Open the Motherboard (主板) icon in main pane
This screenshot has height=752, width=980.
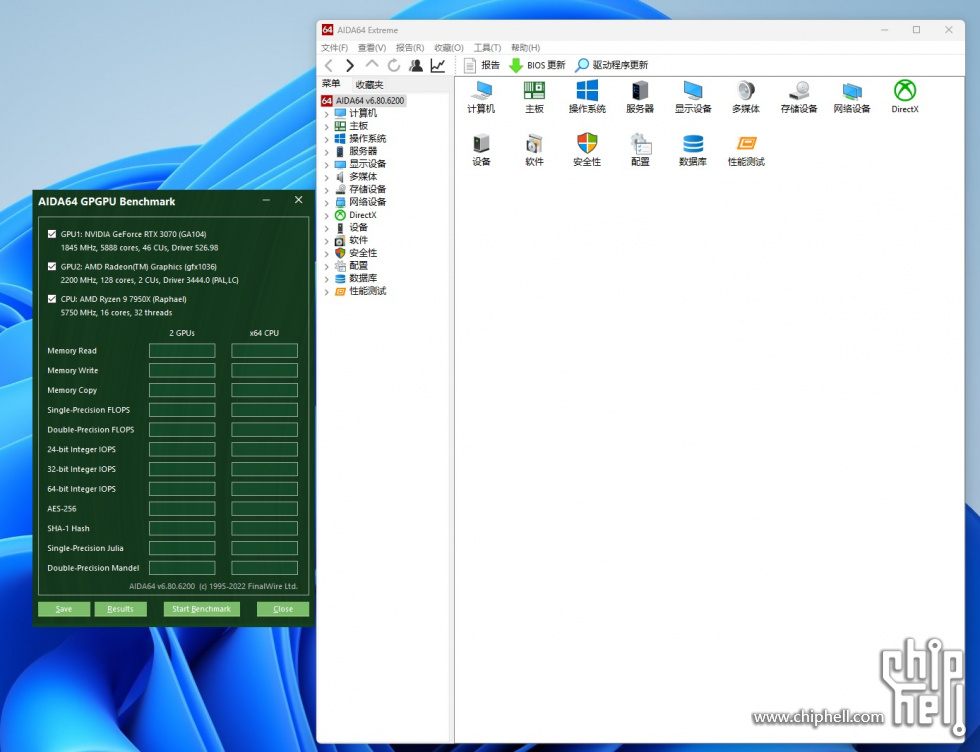534,97
